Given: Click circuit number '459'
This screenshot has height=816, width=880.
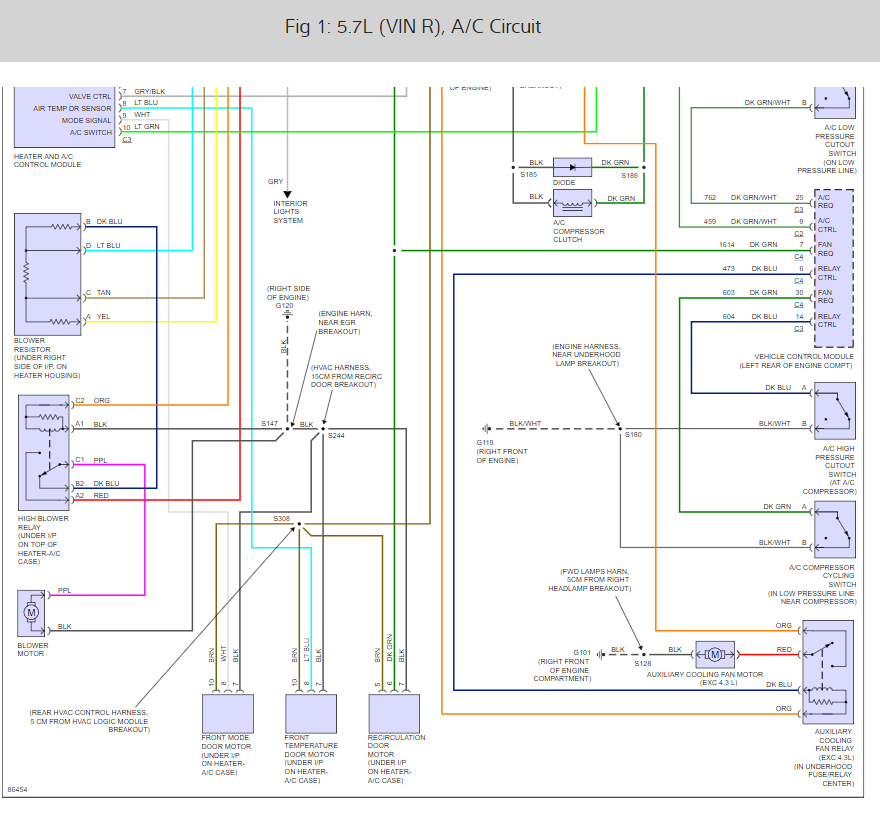Looking at the screenshot, I should 710,222.
